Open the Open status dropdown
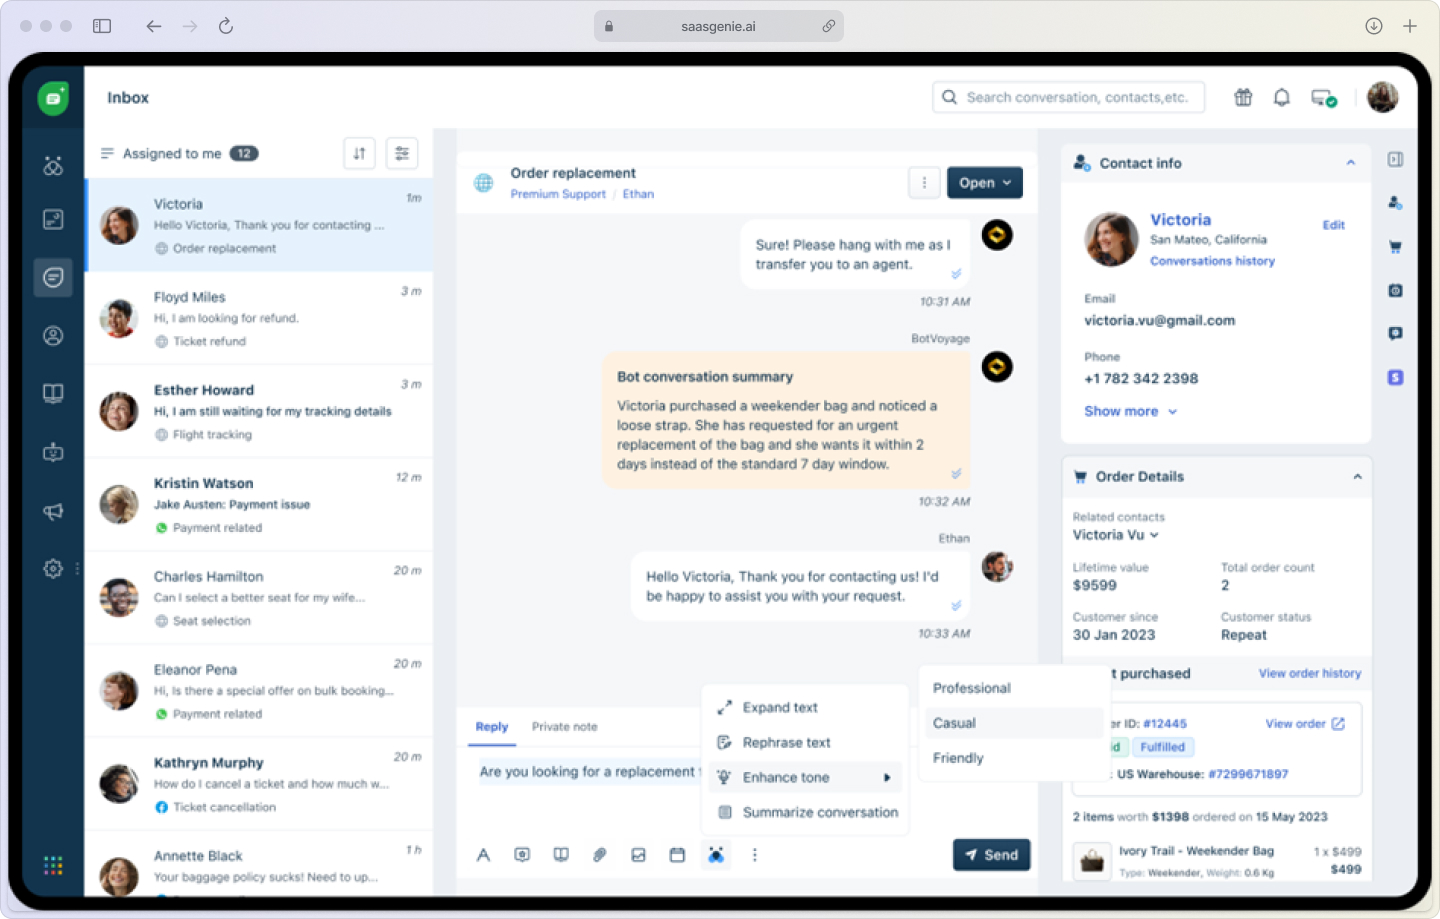 click(x=984, y=183)
